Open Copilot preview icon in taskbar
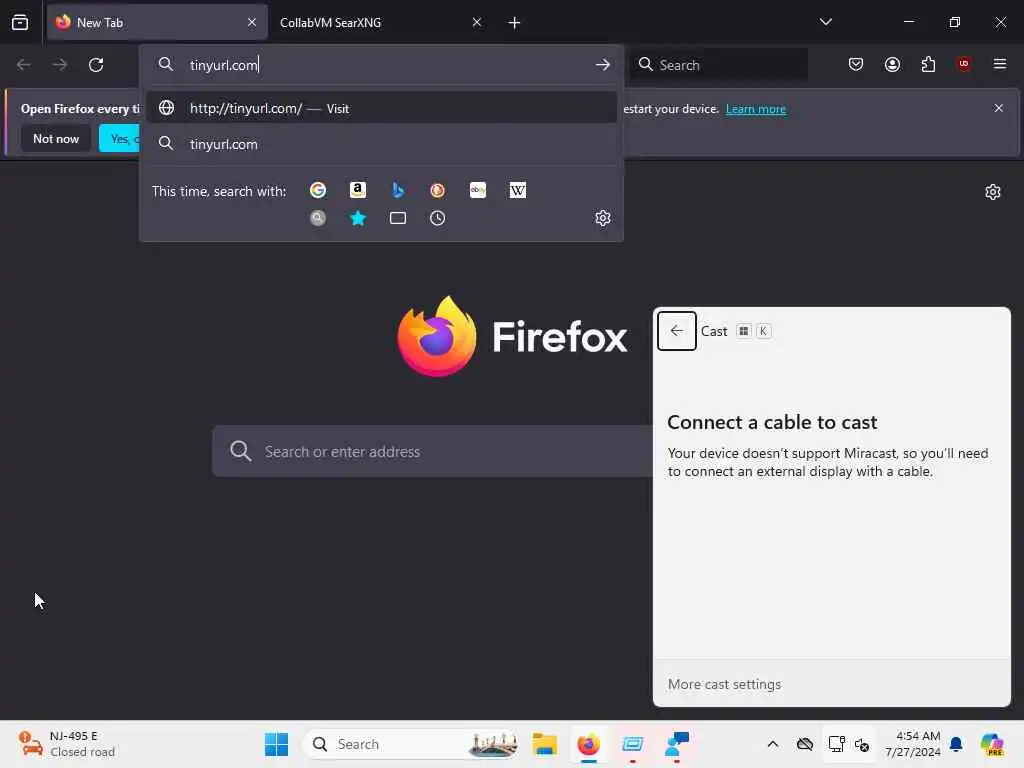Screen dimensions: 1024x768 click(x=992, y=744)
